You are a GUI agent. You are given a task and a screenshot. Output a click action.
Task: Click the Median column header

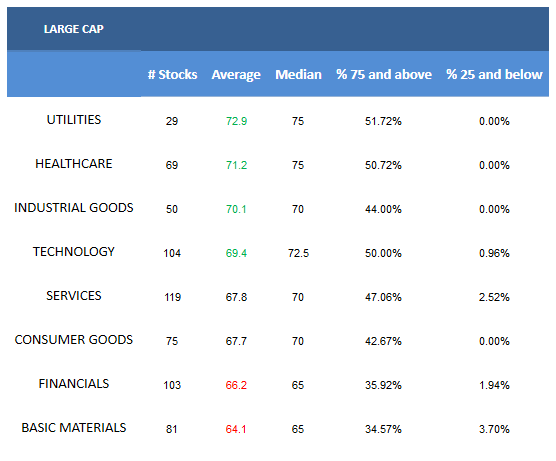298,74
